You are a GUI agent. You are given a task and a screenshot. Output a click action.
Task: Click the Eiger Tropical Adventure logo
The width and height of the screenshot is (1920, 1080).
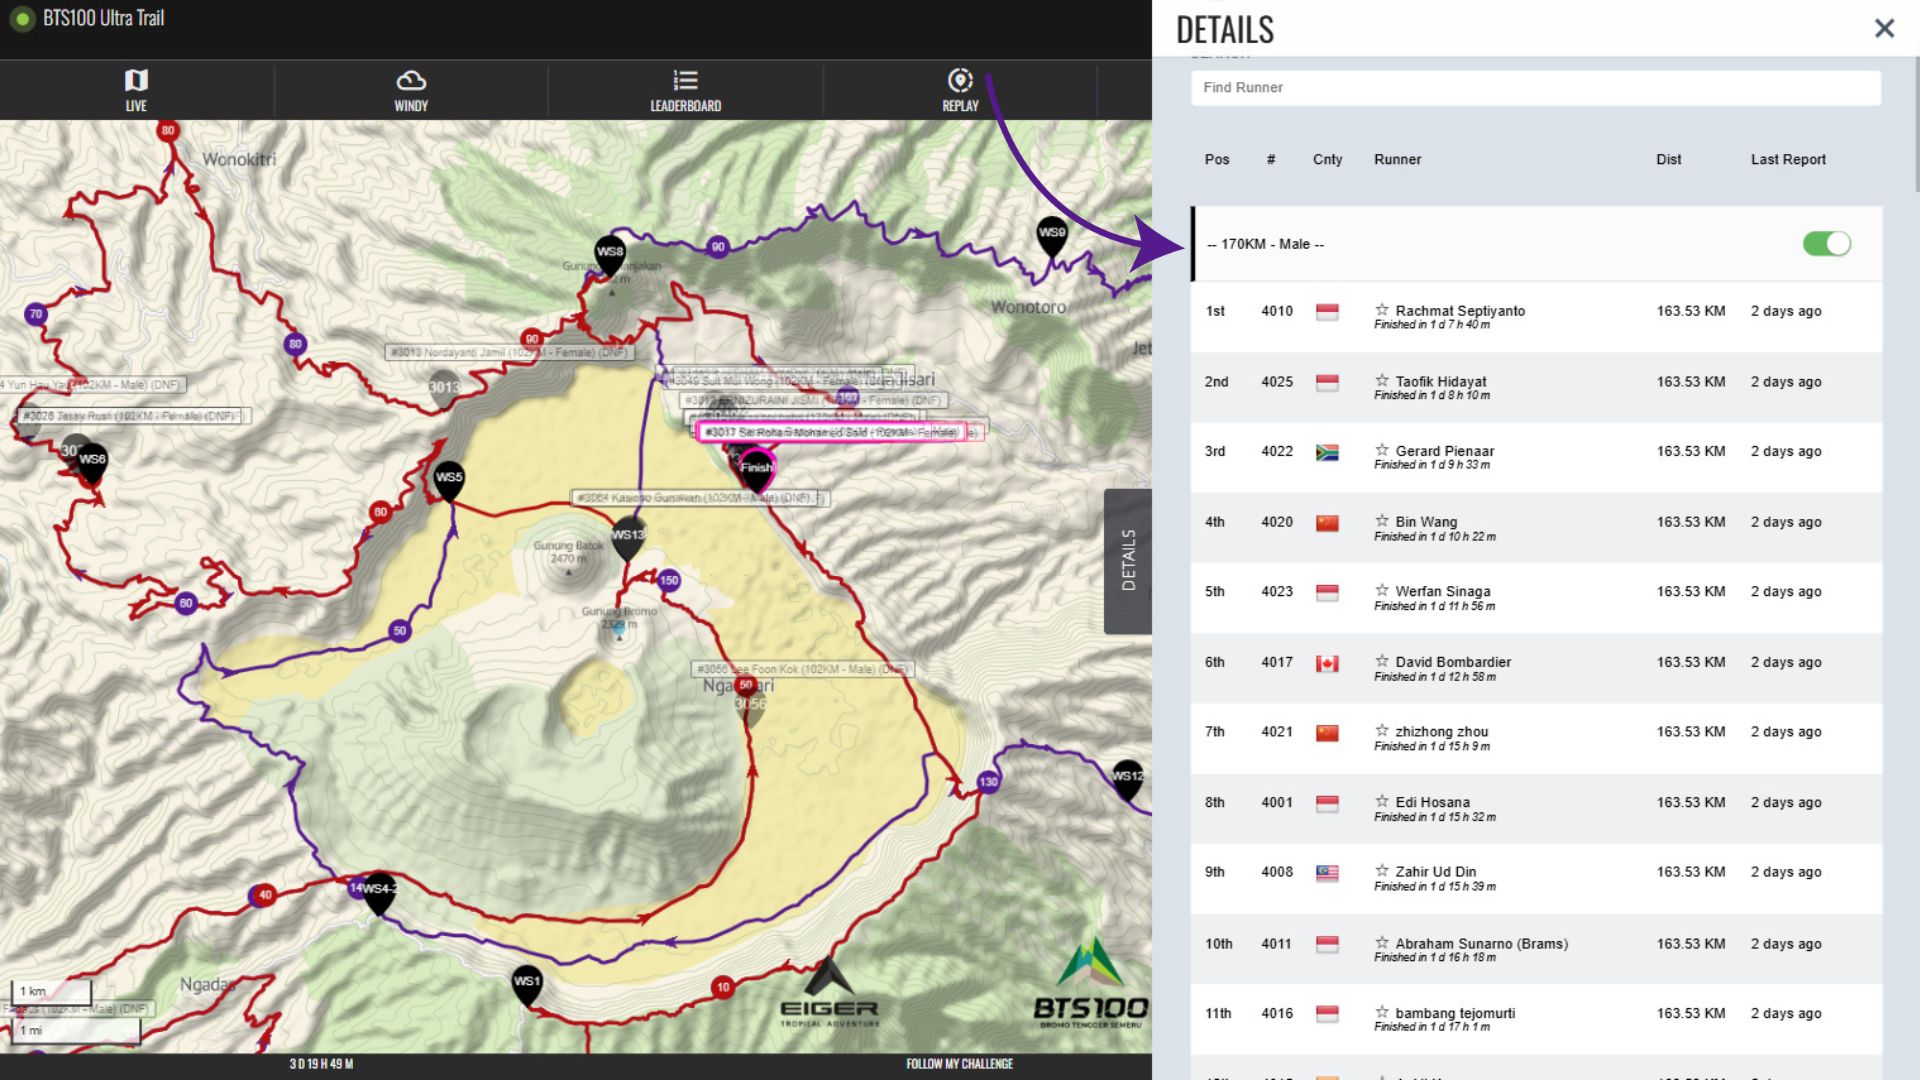(829, 992)
